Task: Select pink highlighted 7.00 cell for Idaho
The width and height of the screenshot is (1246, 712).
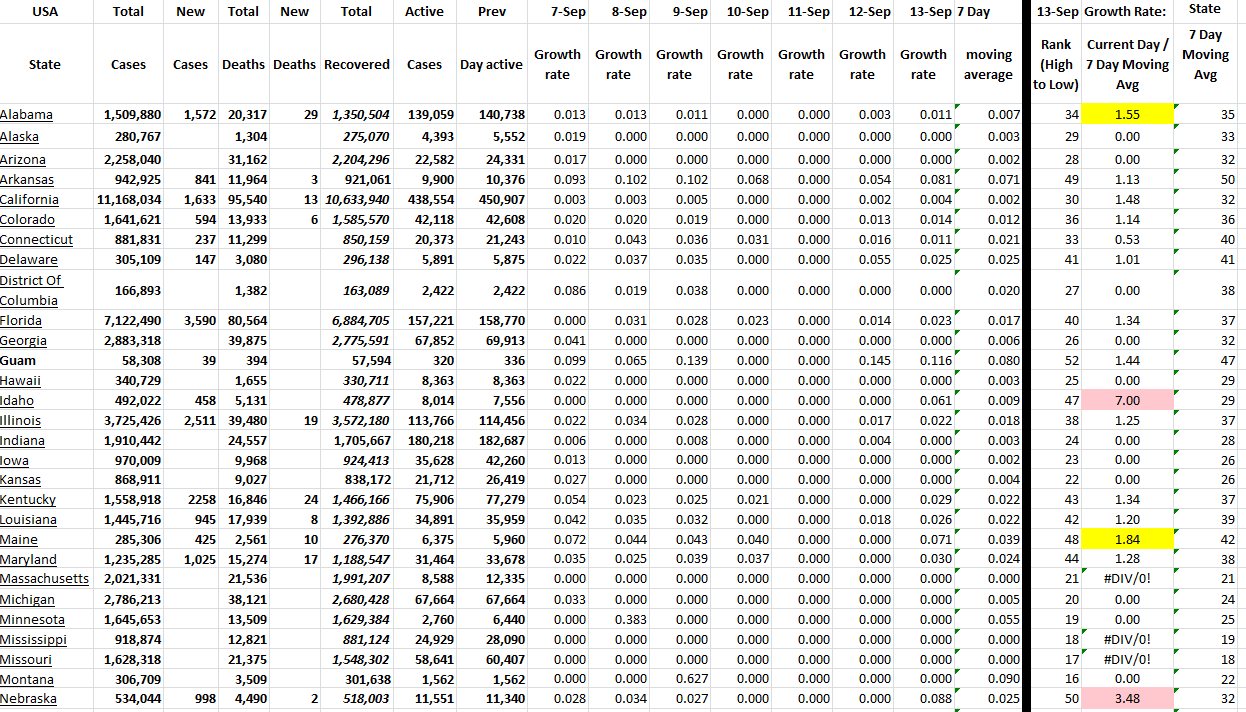Action: pos(1127,400)
